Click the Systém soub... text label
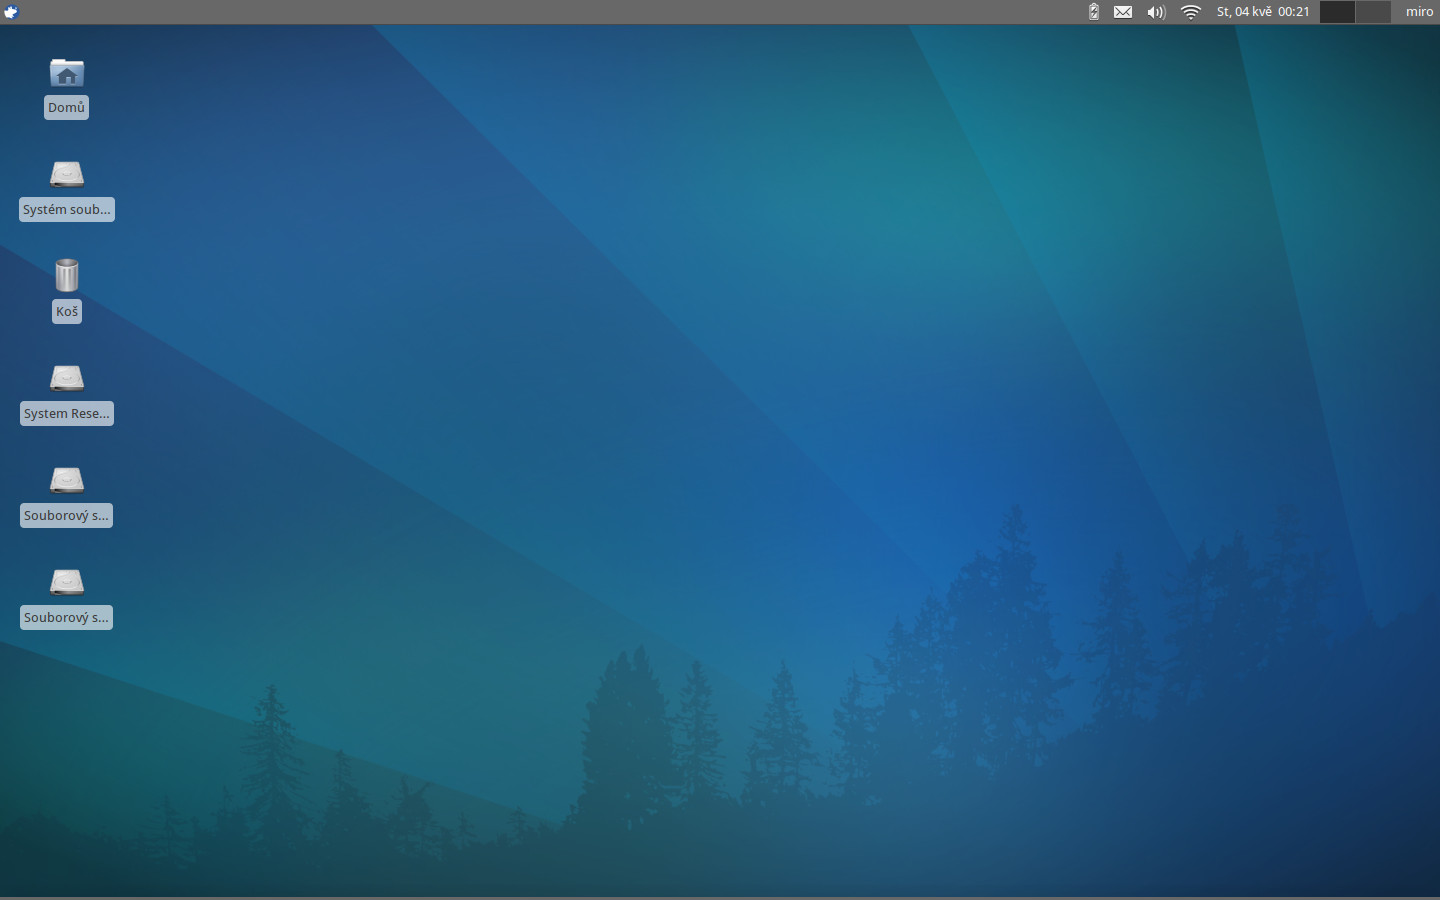 coord(67,210)
